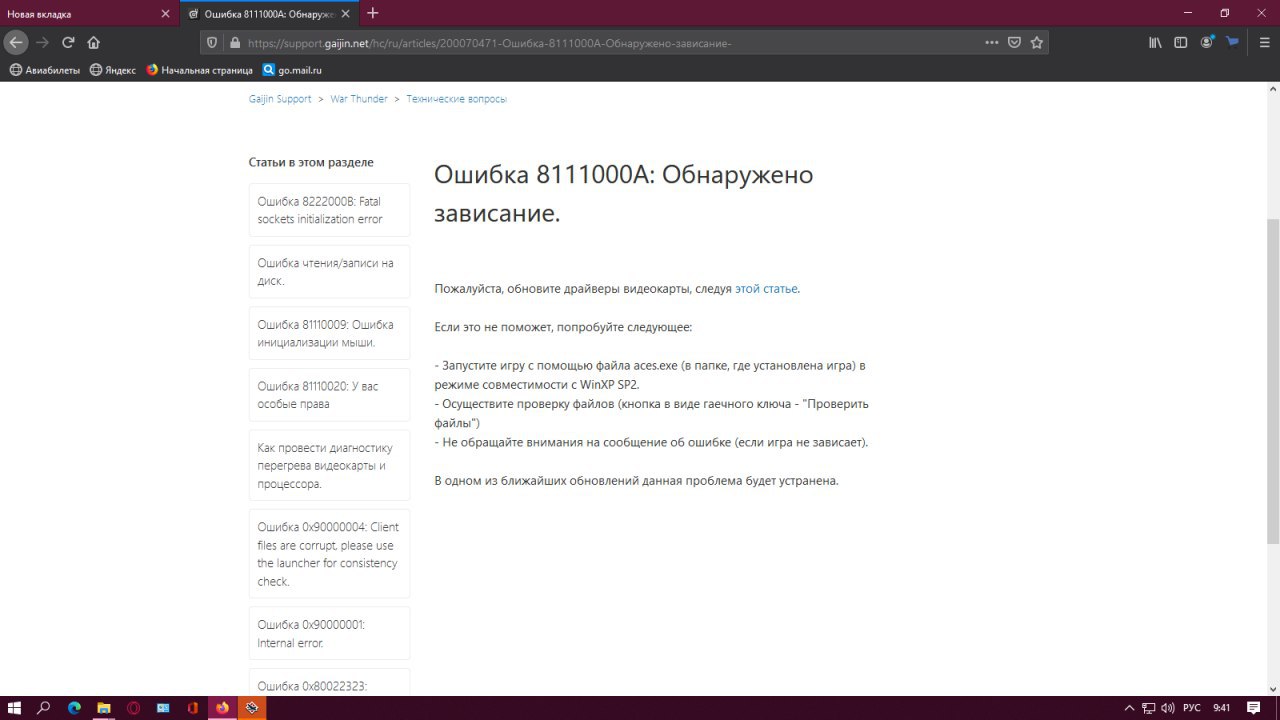The image size is (1280, 720).
Task: Select the Ошибка 8111000A tab
Action: click(267, 14)
